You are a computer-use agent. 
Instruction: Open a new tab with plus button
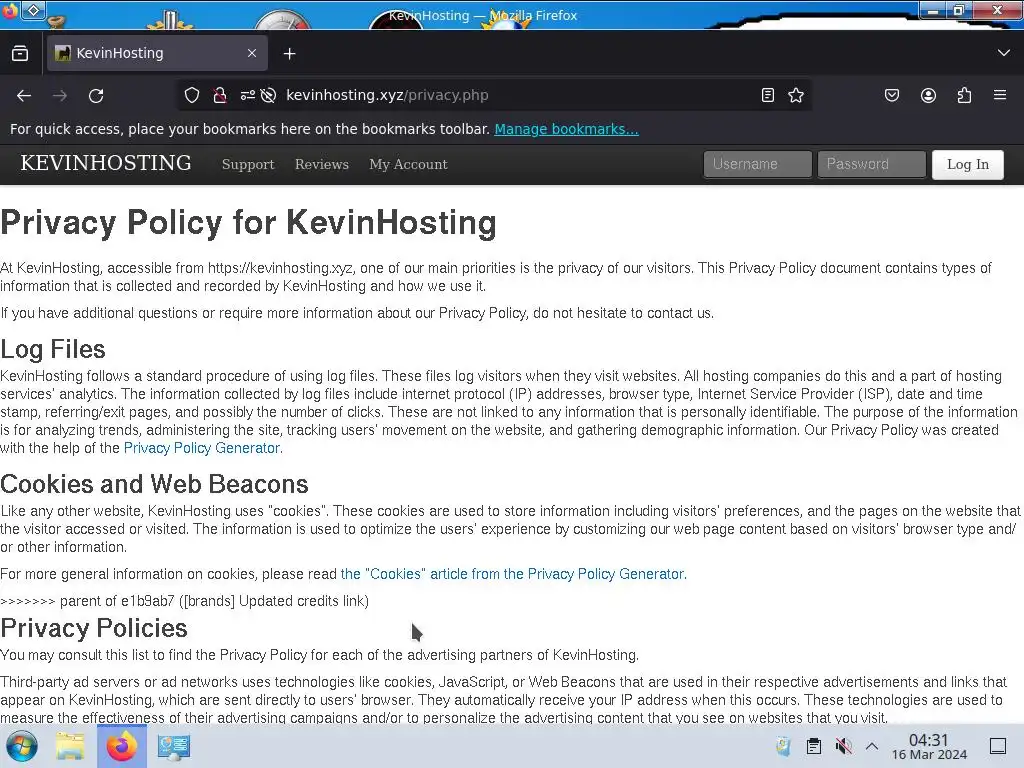point(289,54)
